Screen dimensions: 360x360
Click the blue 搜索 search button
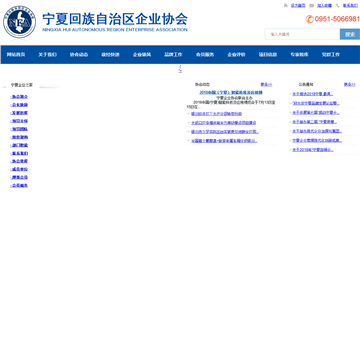pos(350,34)
